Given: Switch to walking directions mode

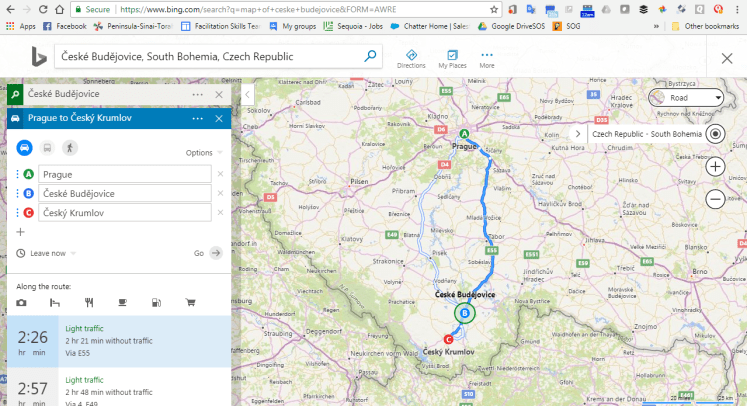Looking at the screenshot, I should pyautogui.click(x=69, y=147).
